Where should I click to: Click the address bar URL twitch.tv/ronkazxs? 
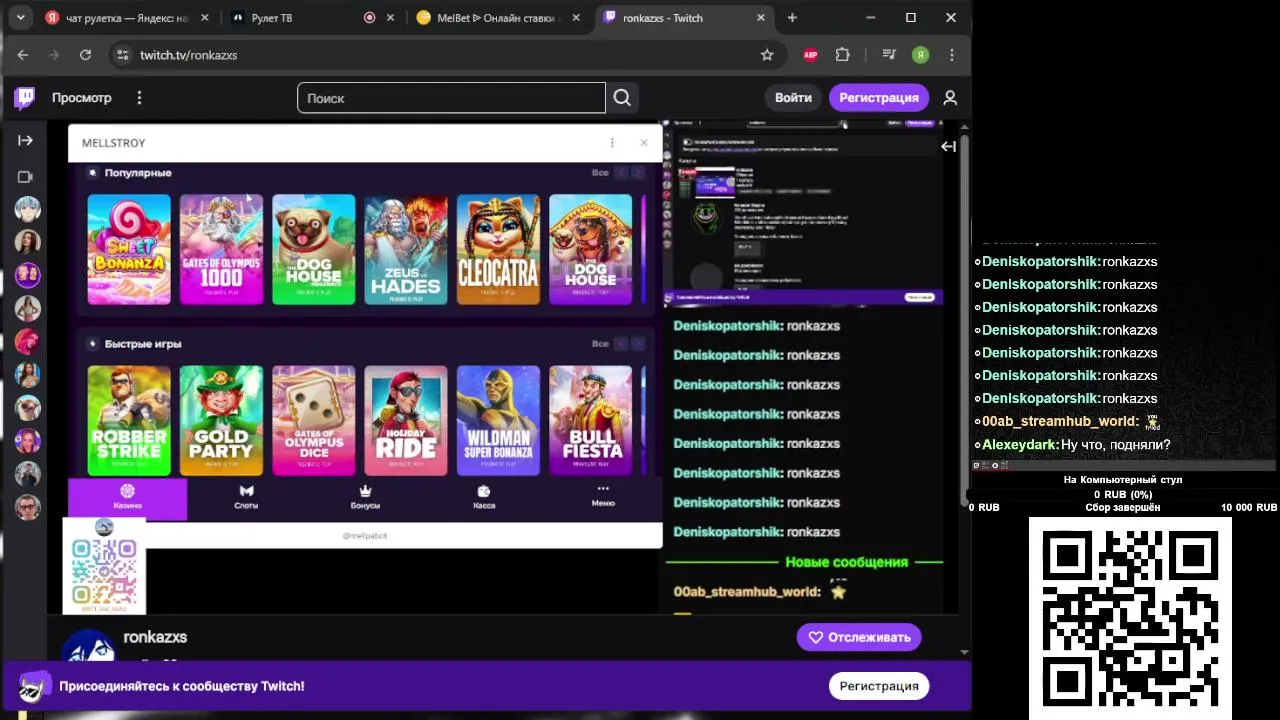tap(188, 55)
